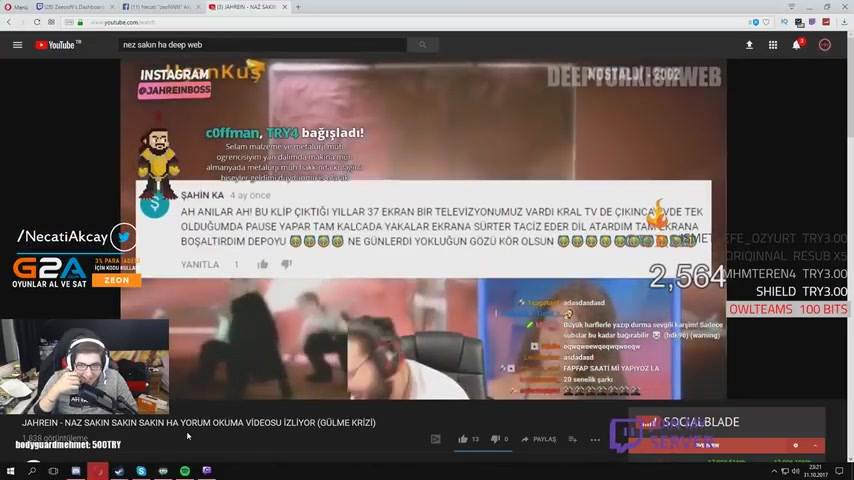Screen dimensions: 854x480
Task: Click the taskbar clock showing 23:21
Action: 816,471
